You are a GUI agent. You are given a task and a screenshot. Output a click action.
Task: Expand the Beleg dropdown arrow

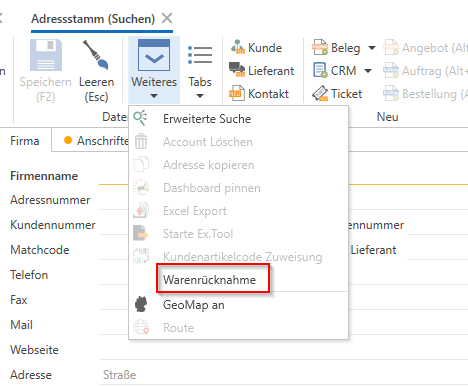(372, 48)
